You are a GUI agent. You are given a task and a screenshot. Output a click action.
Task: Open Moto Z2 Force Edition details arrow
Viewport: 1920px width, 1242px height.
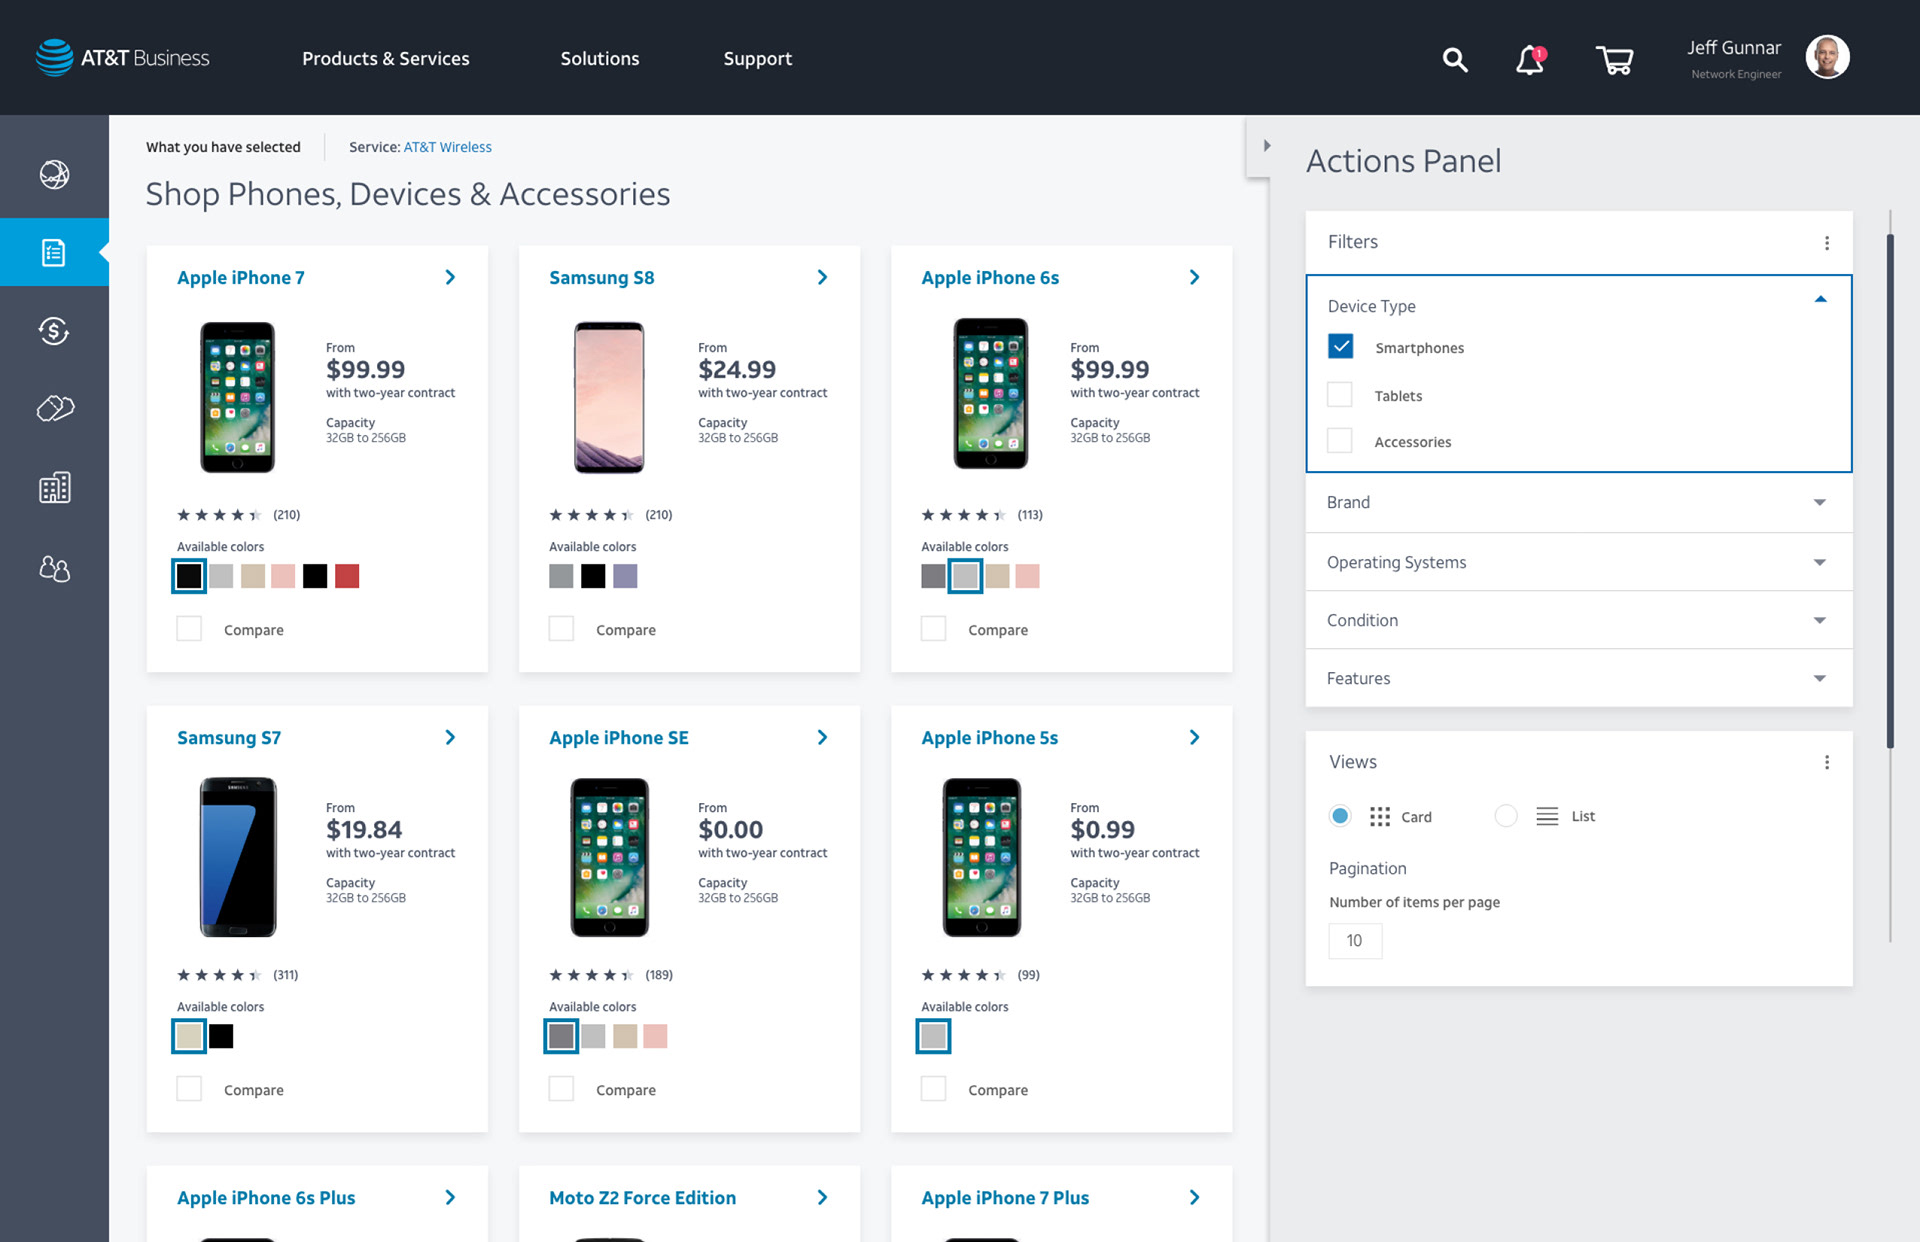point(822,1197)
